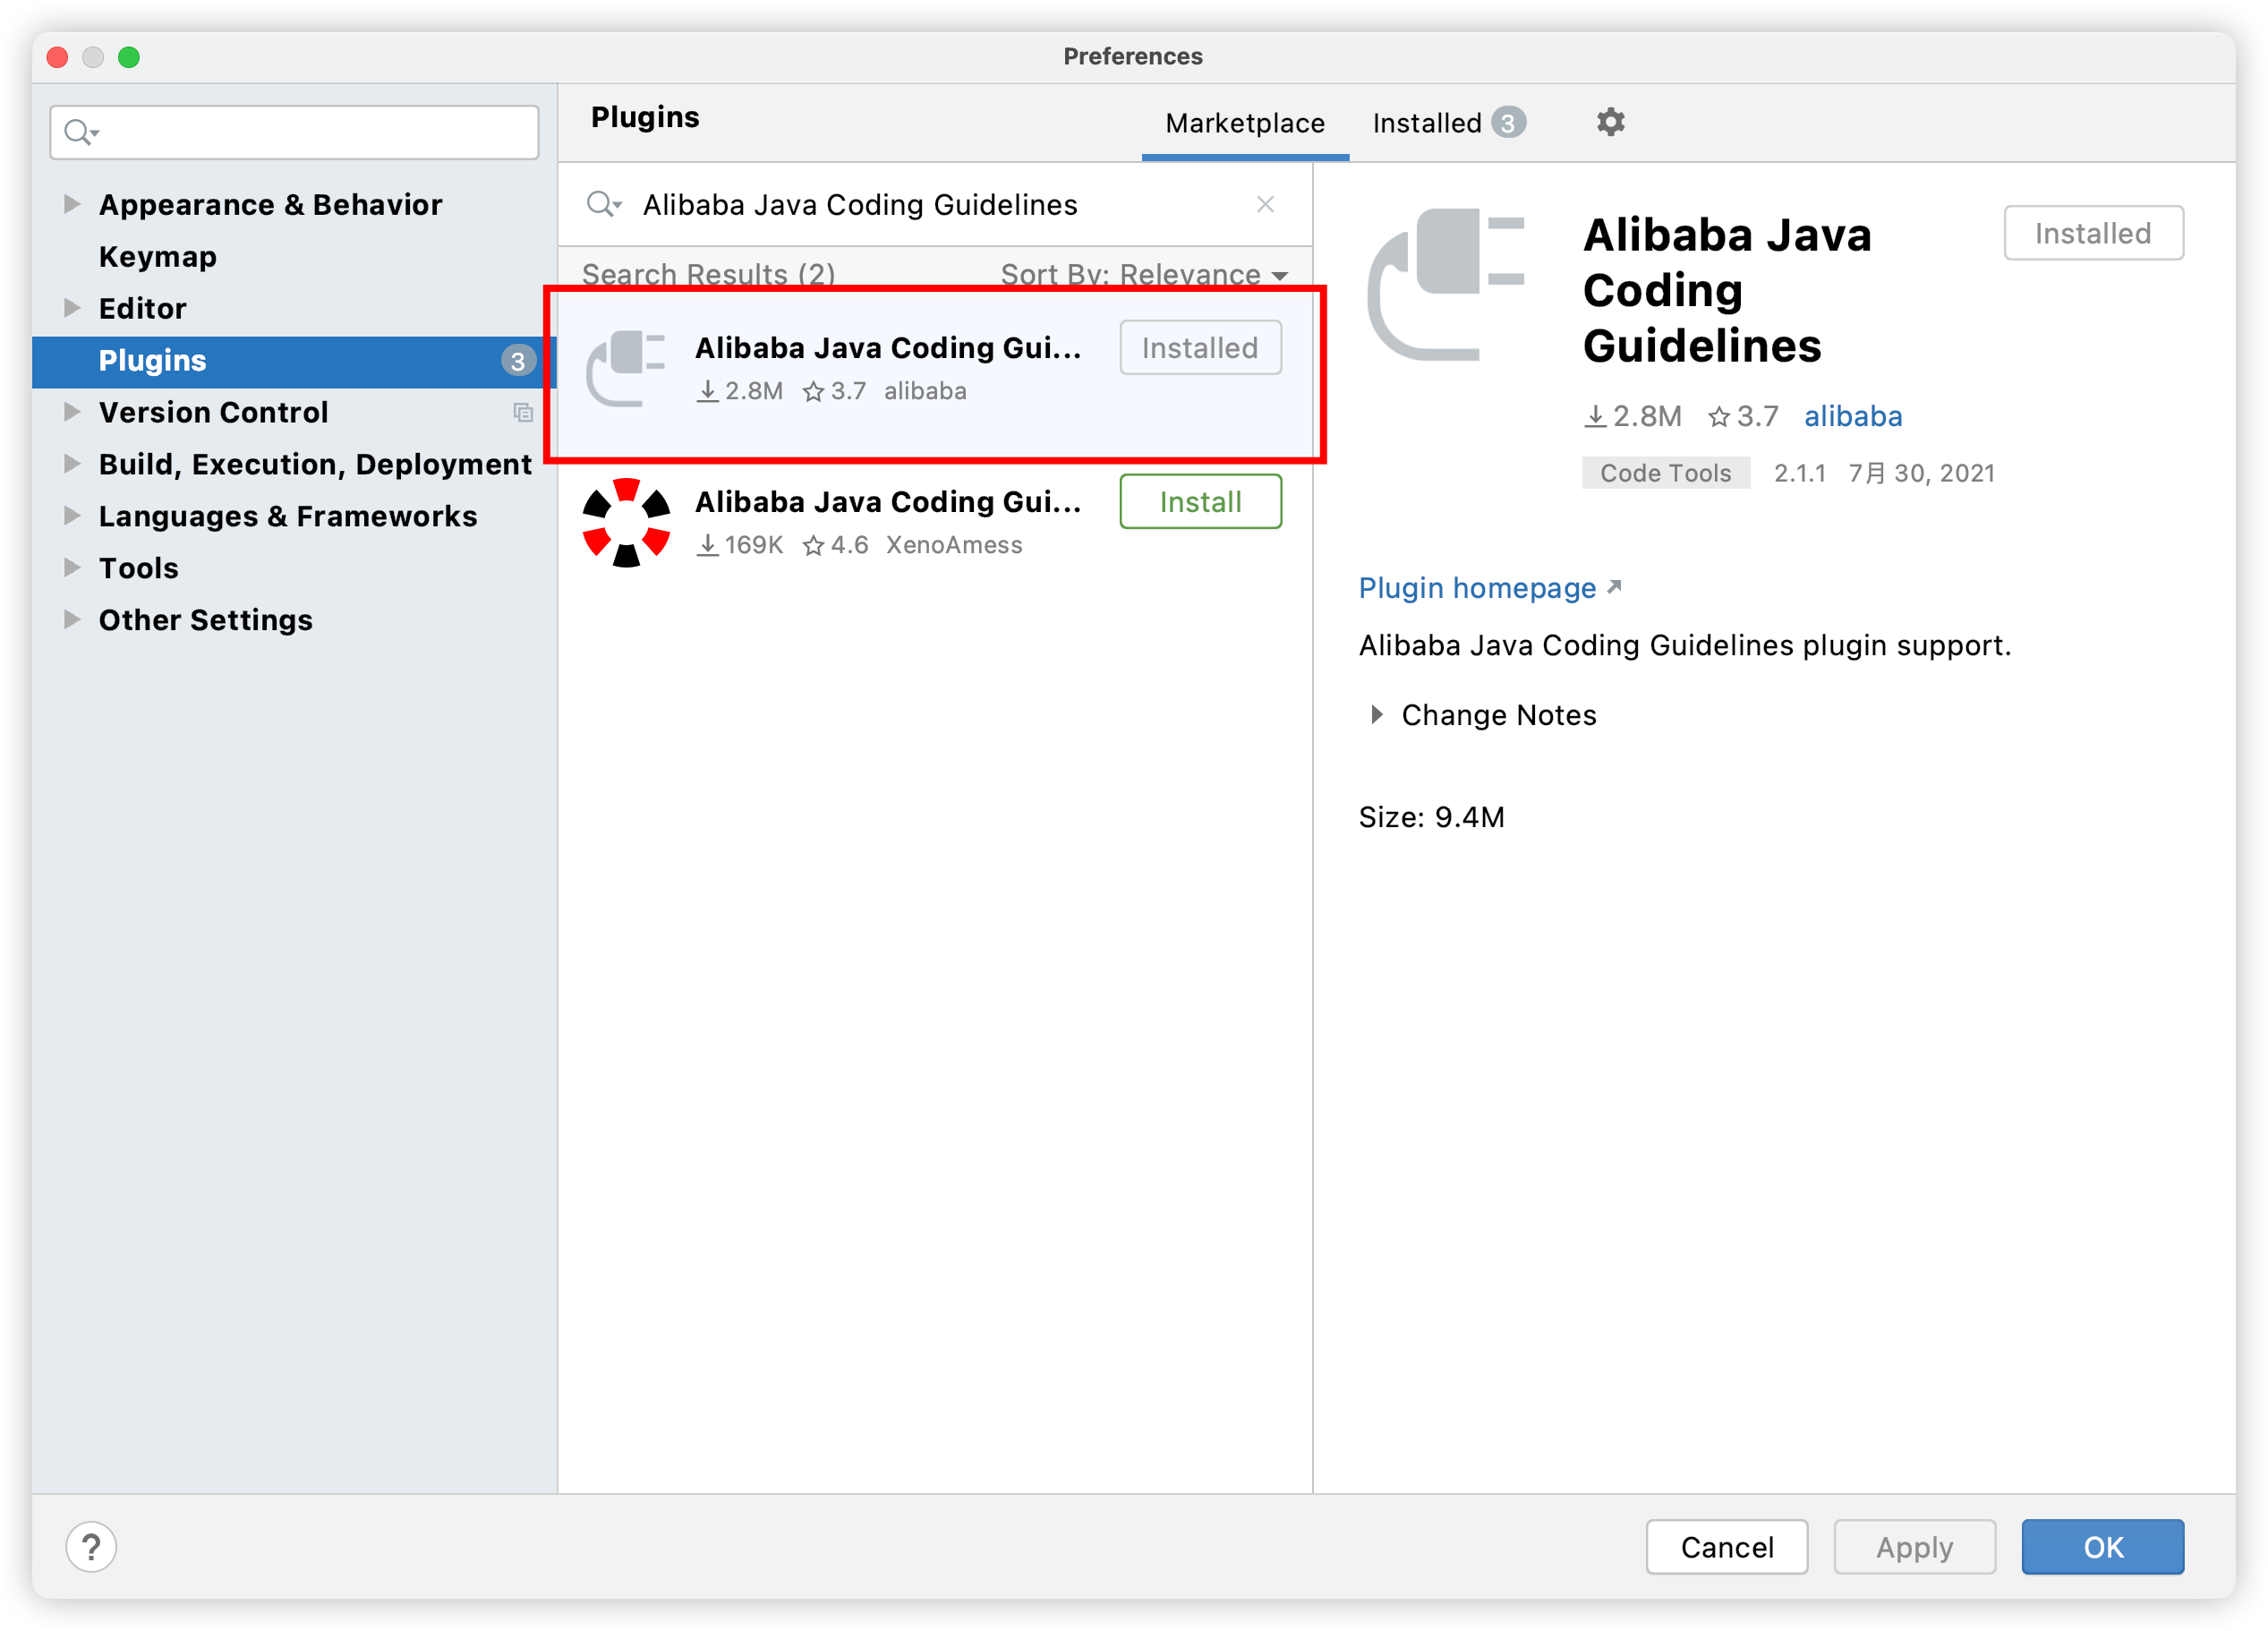Select the Marketplace tab
The width and height of the screenshot is (2268, 1631).
(x=1244, y=123)
